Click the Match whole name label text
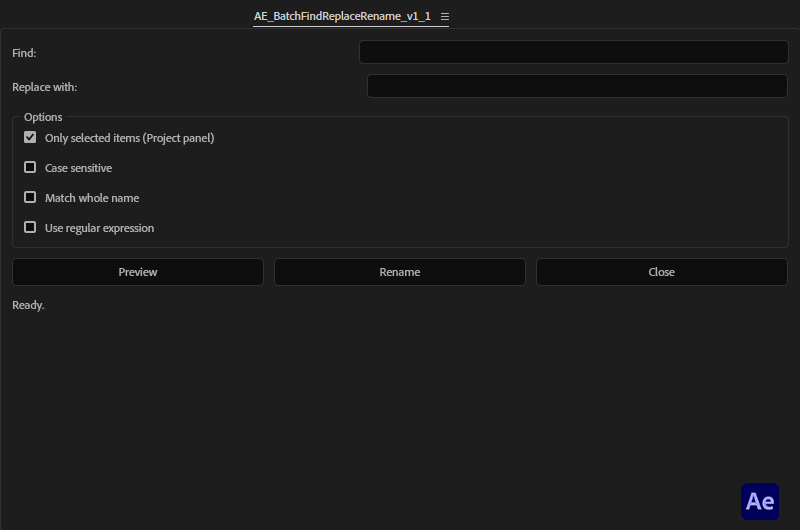The height and width of the screenshot is (530, 800). 92,198
